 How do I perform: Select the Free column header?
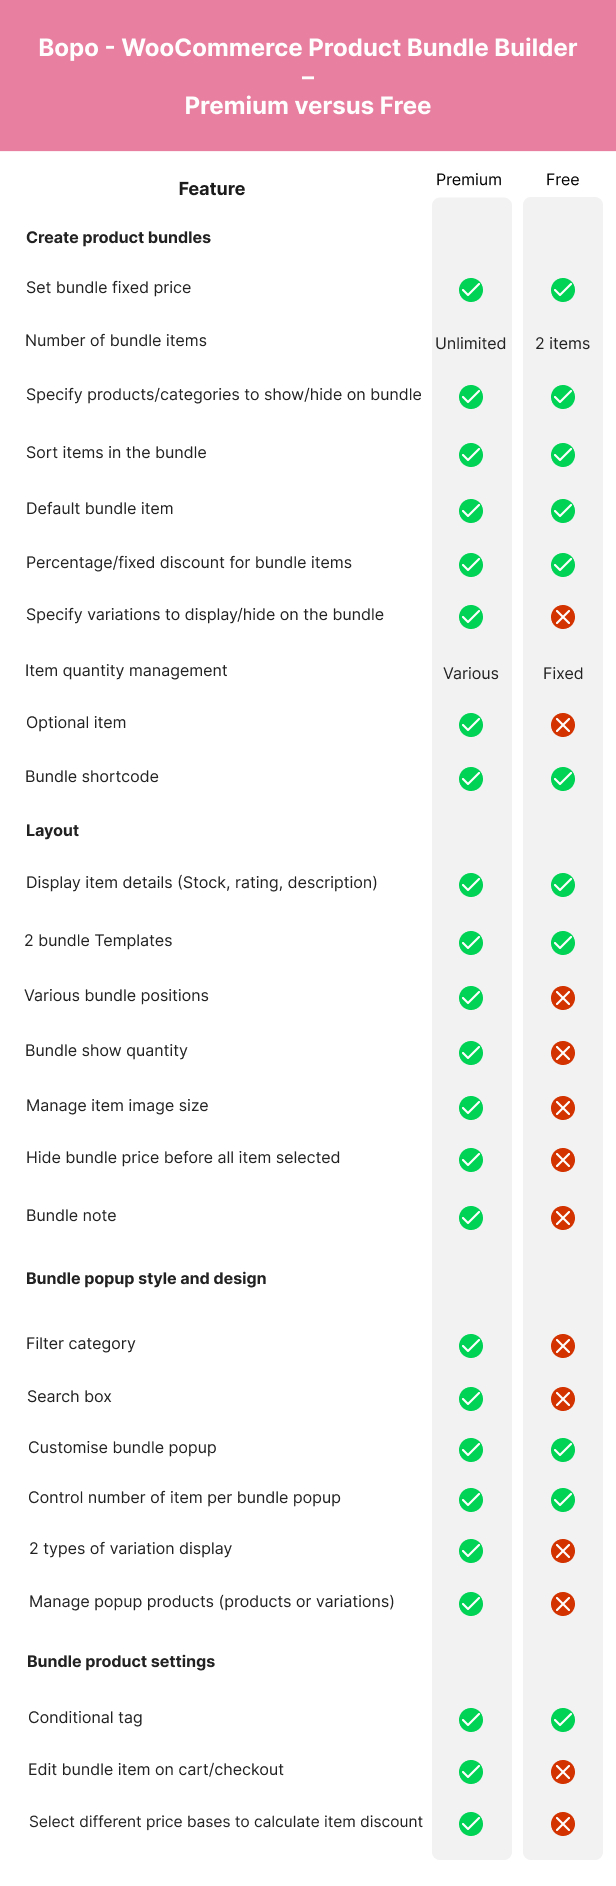[563, 180]
